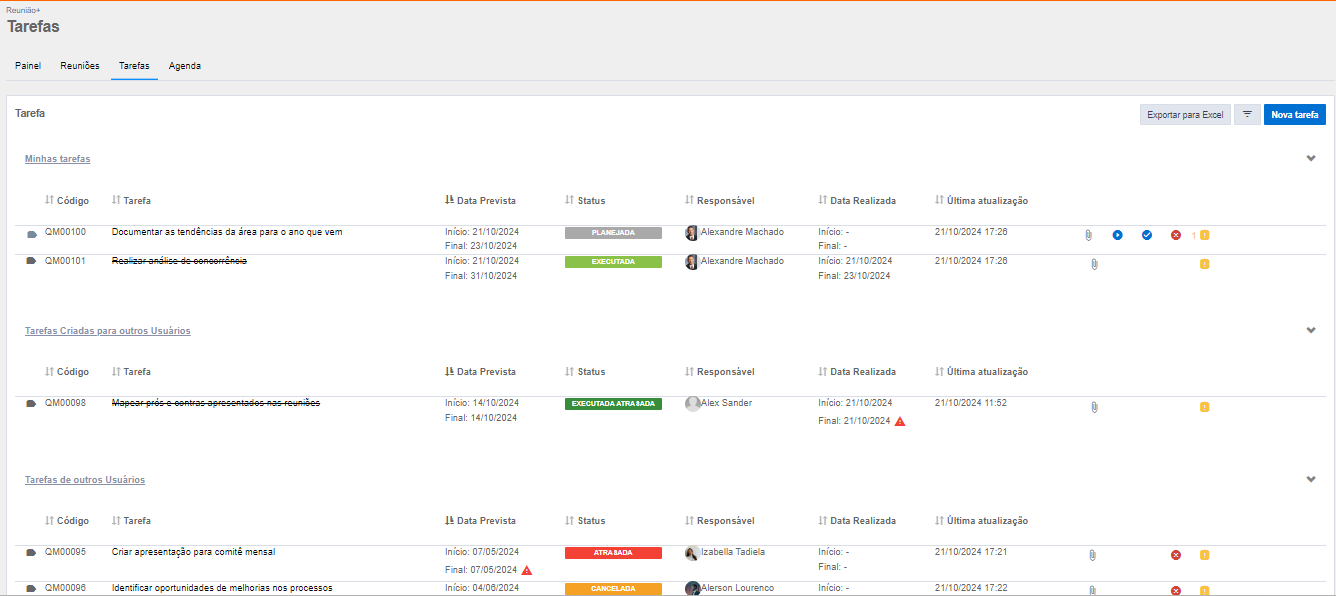1336x596 pixels.
Task: Start task QM00100 with the blue play icon
Action: 1117,235
